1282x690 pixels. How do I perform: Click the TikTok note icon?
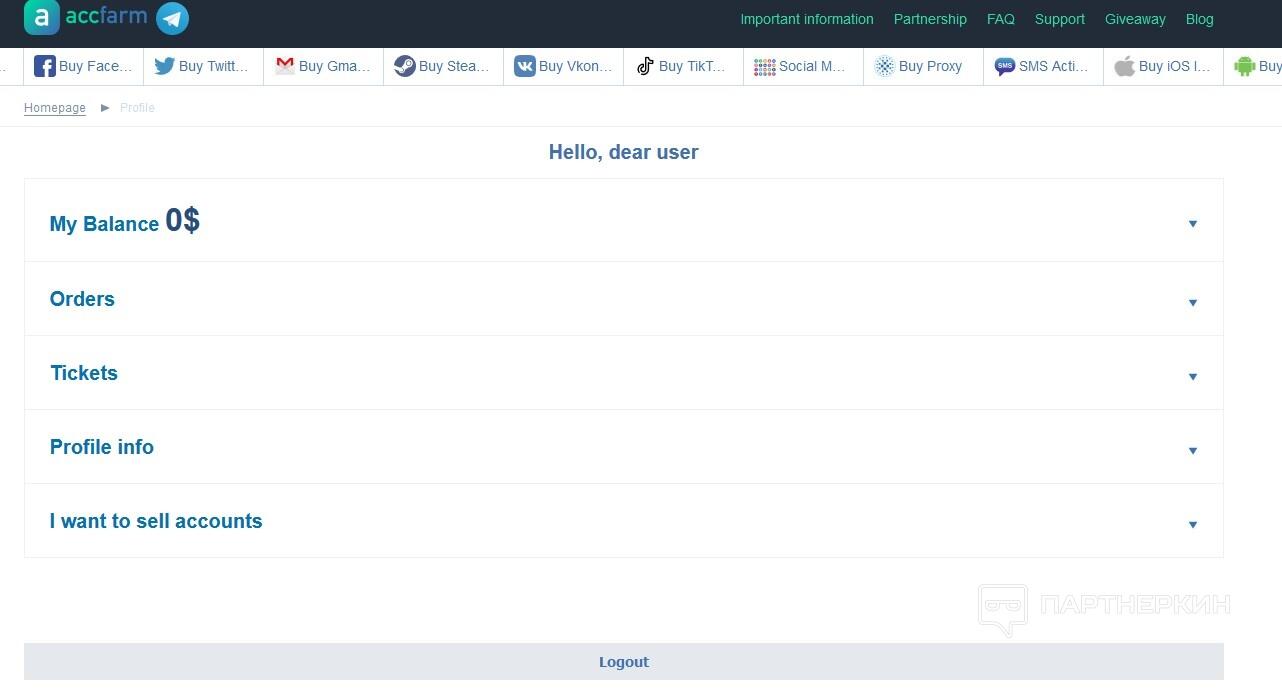pyautogui.click(x=645, y=66)
